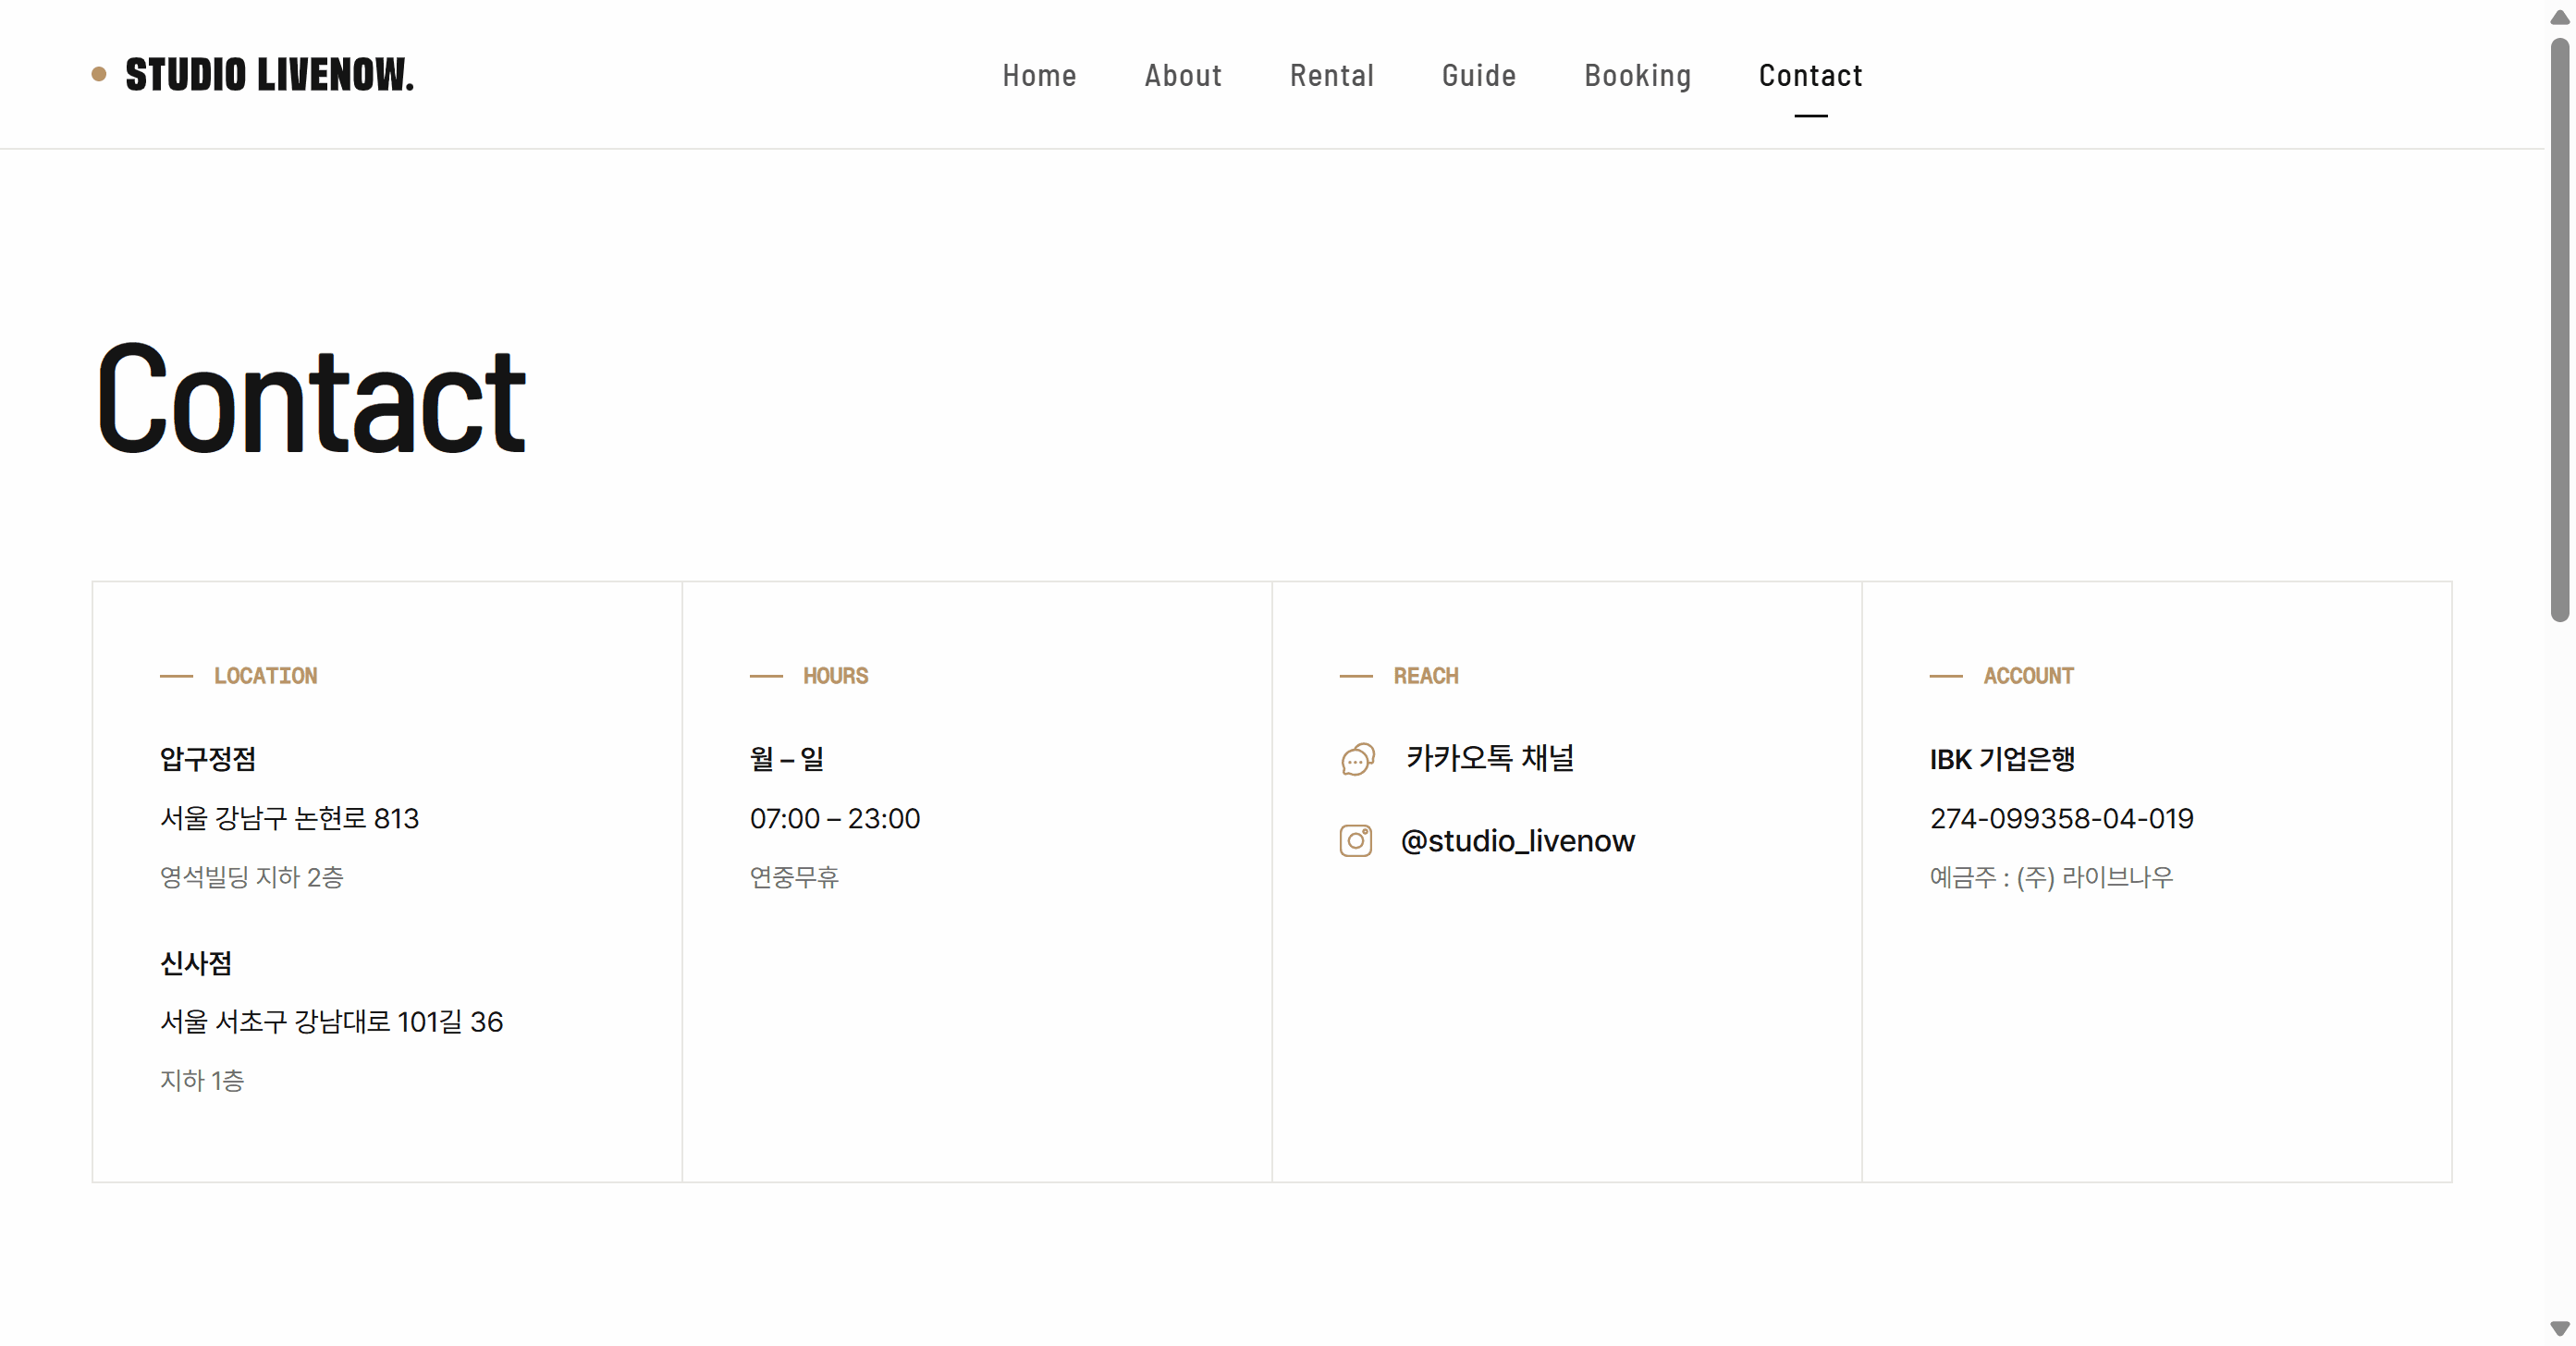
Task: Open the 카카오톡 채널 link
Action: pyautogui.click(x=1489, y=758)
